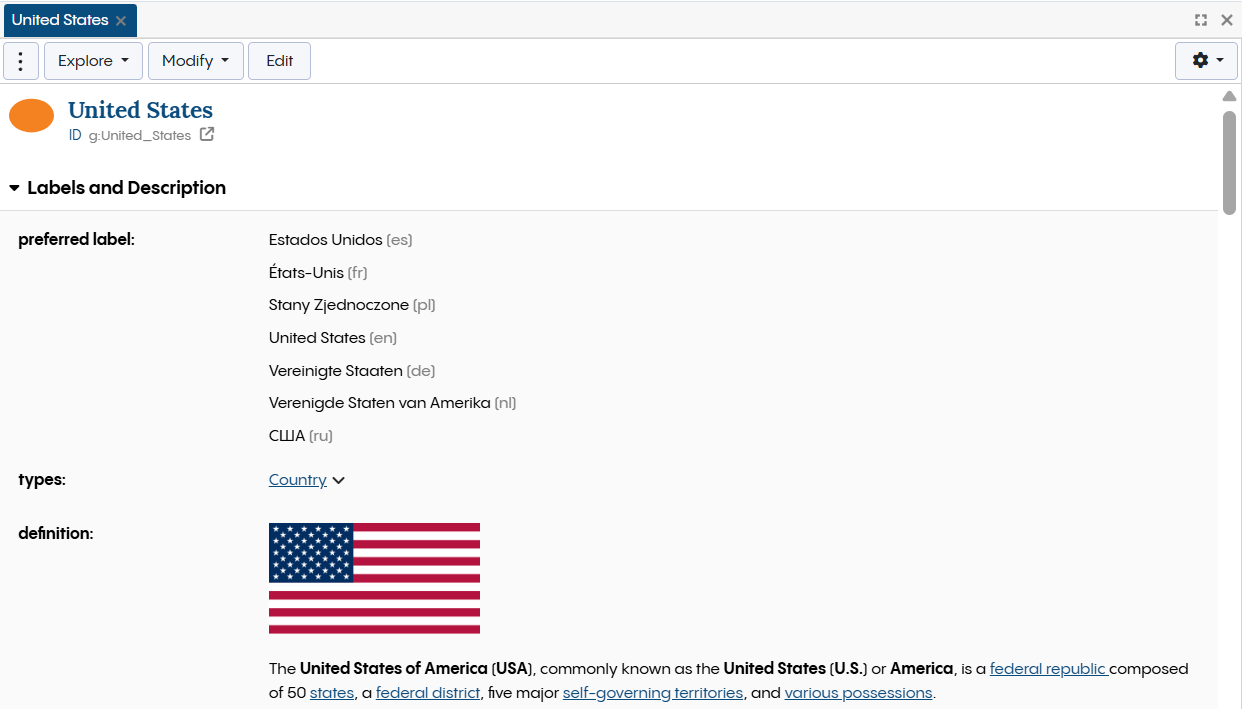Click the definition field name

point(56,534)
